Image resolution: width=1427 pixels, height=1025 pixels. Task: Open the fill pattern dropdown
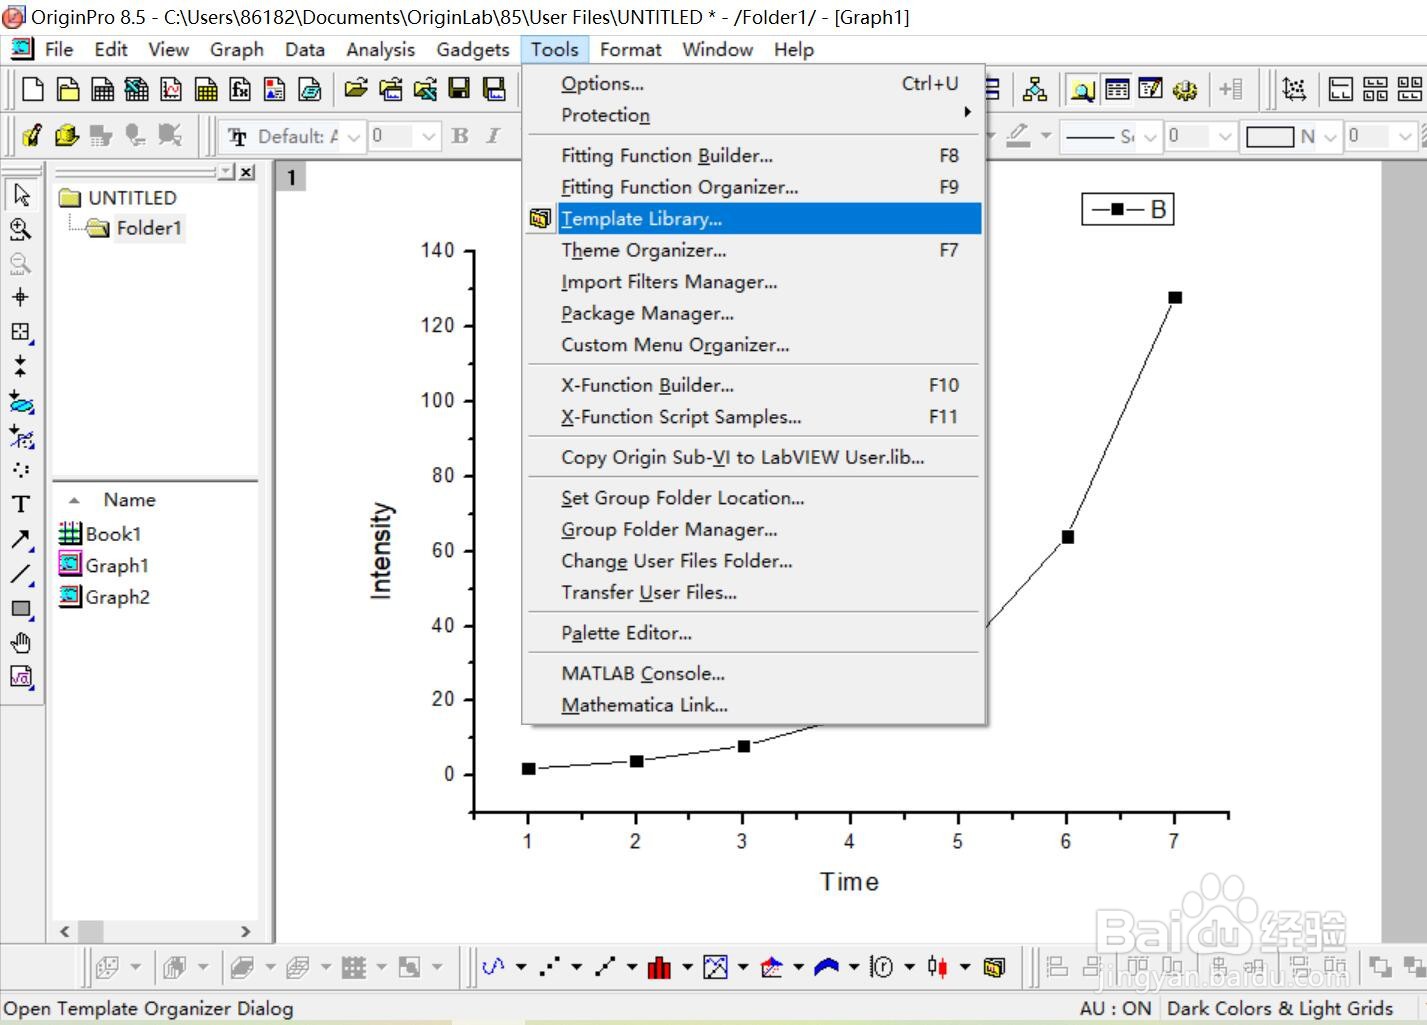point(1330,136)
